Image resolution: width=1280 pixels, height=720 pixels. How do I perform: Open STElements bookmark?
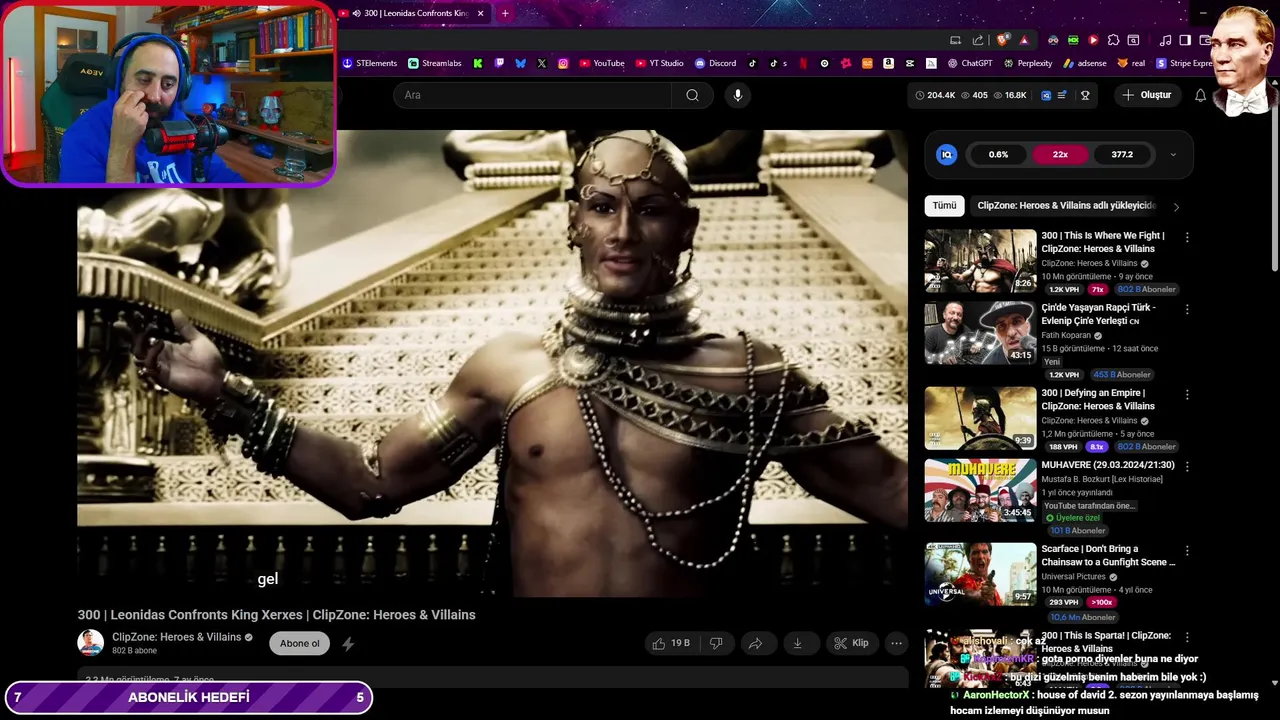click(370, 63)
